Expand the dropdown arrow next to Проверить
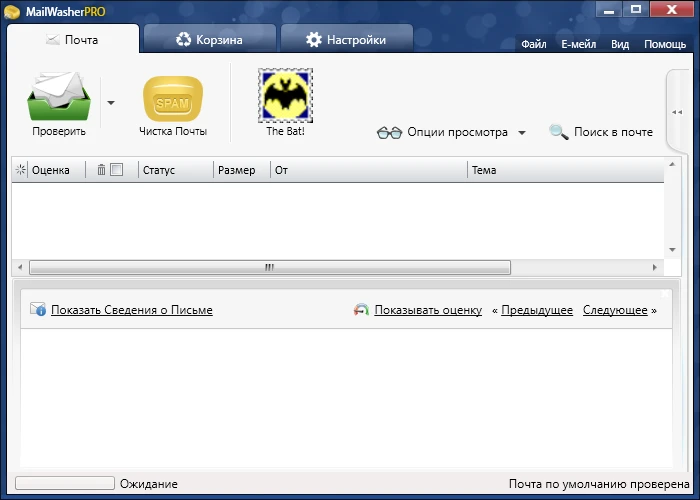 pyautogui.click(x=111, y=102)
